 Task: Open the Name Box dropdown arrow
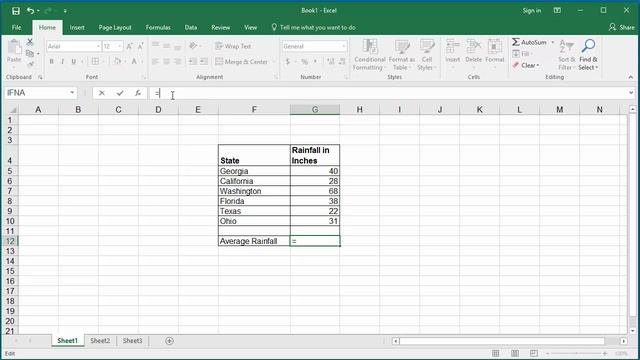[72, 93]
